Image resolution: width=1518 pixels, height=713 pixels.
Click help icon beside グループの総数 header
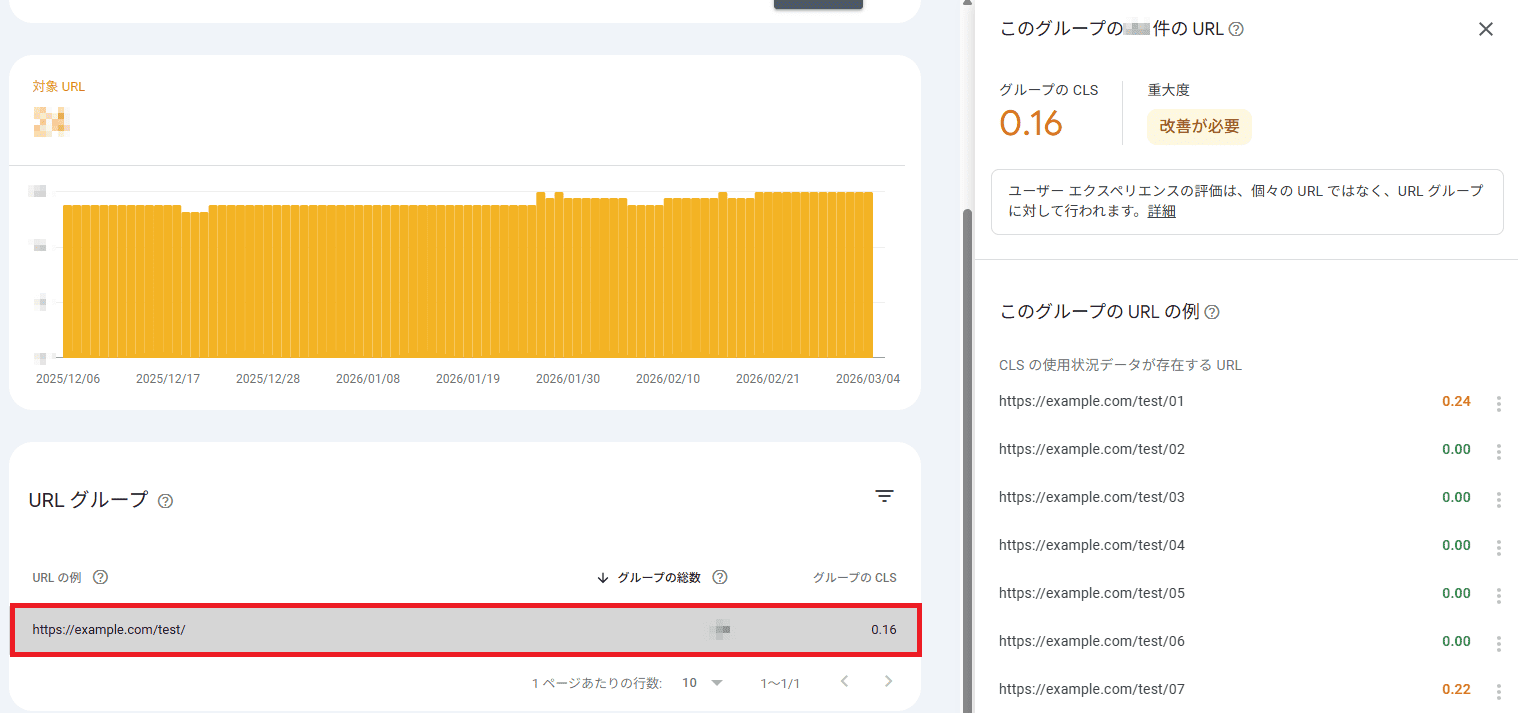[720, 577]
